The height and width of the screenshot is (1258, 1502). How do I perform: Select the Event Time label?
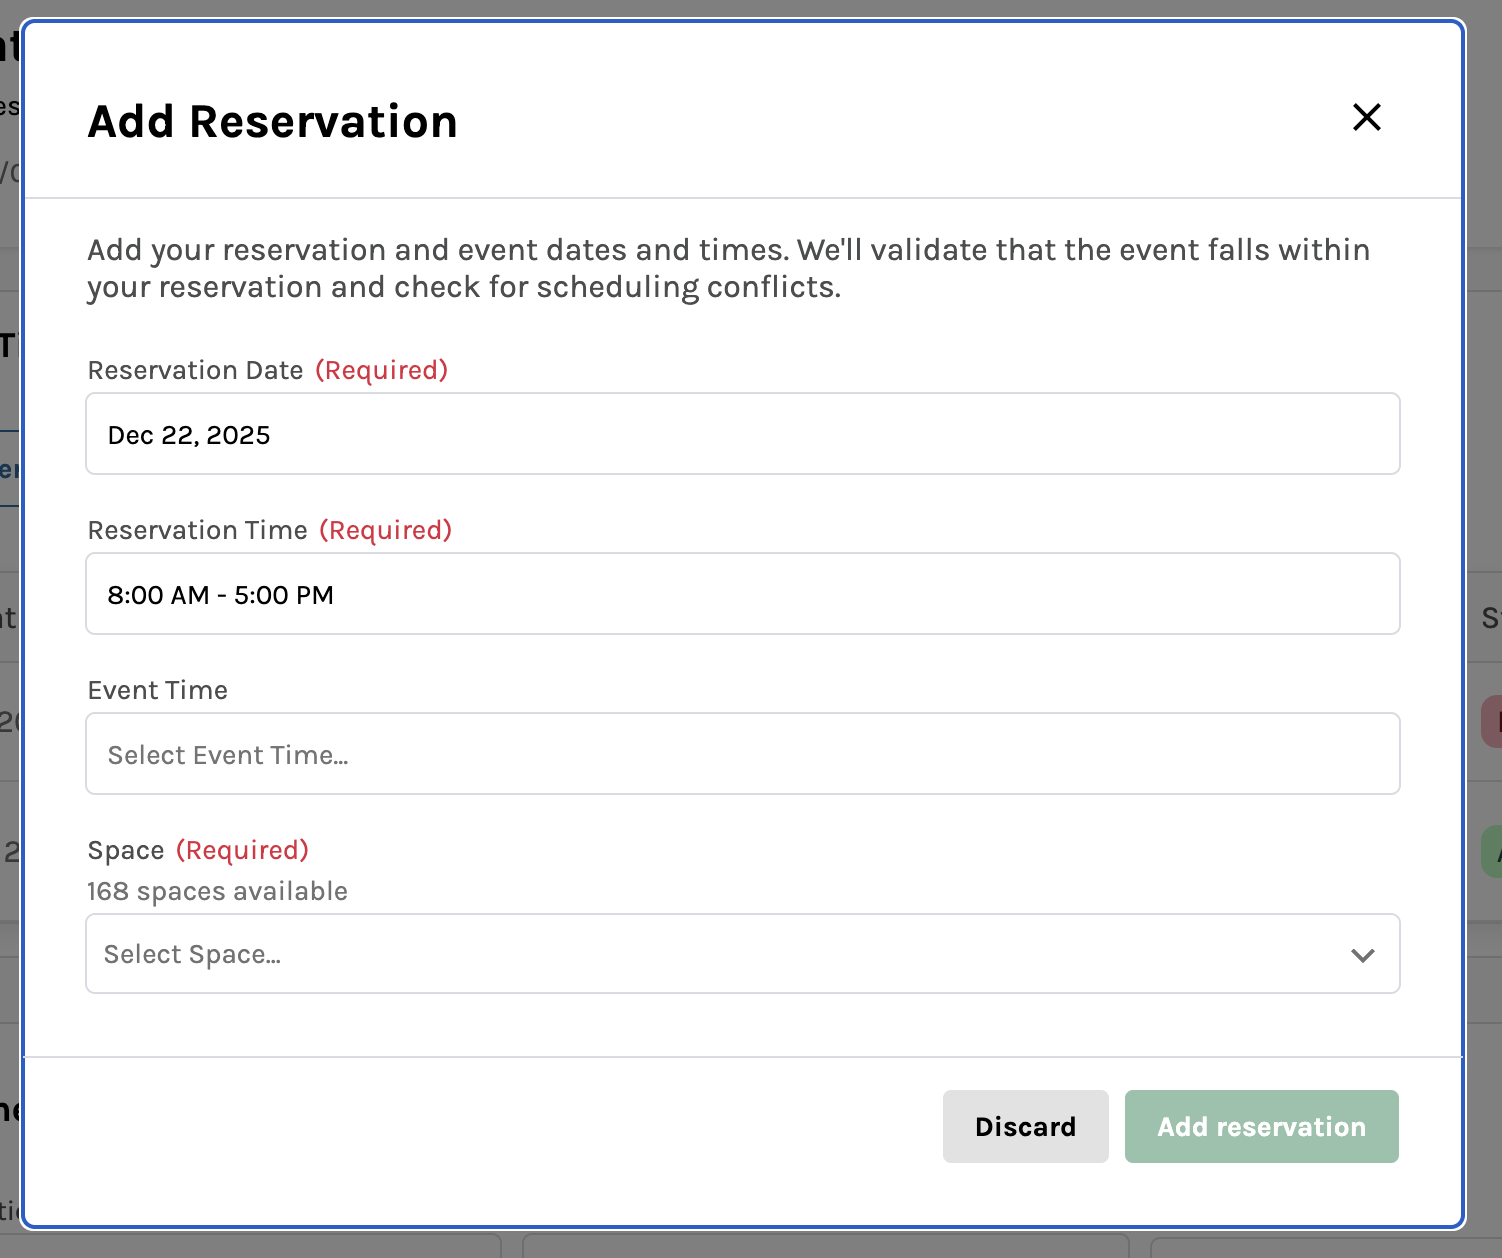tap(158, 691)
